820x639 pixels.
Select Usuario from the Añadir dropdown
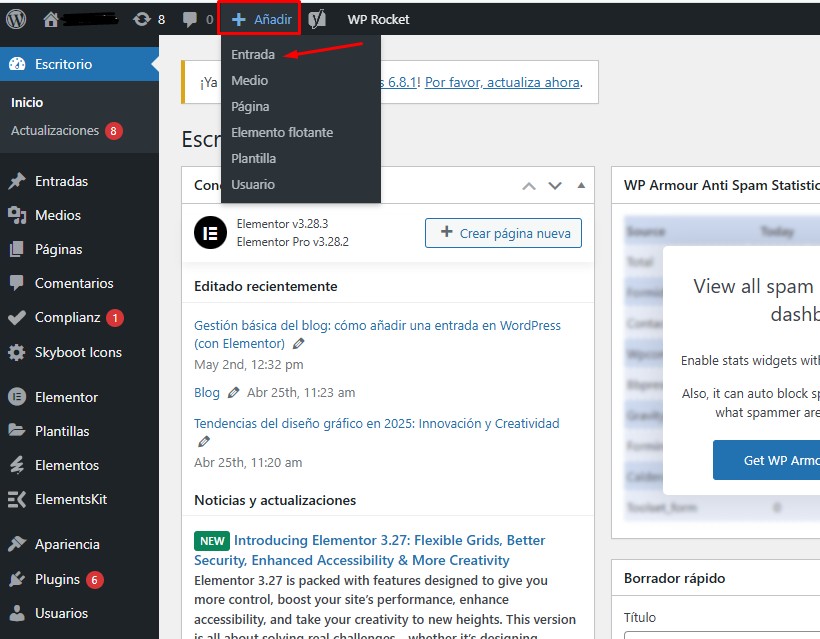253,185
